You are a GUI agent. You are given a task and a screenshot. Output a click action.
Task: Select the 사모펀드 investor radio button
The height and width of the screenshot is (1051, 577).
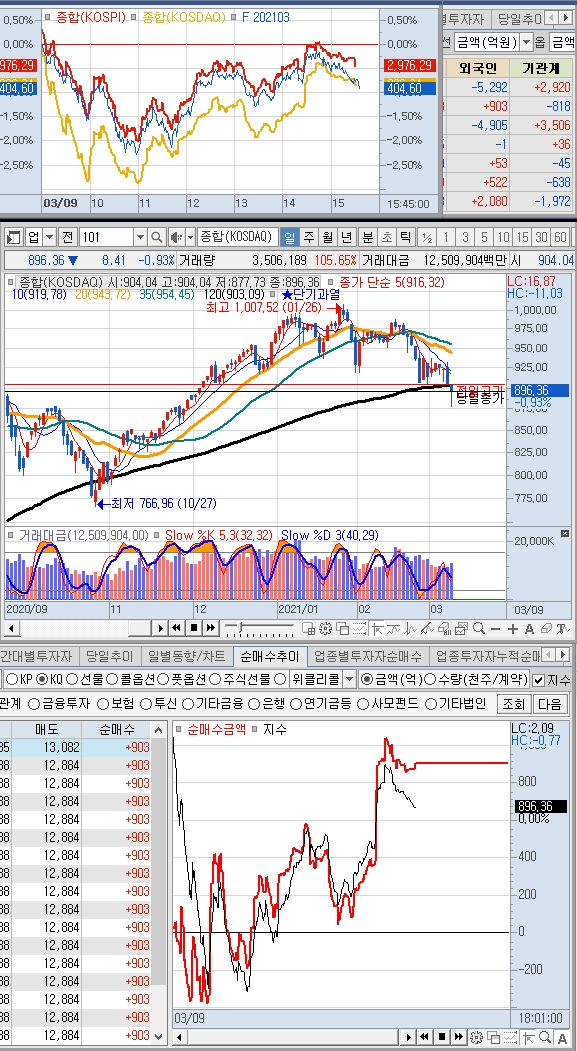[363, 704]
